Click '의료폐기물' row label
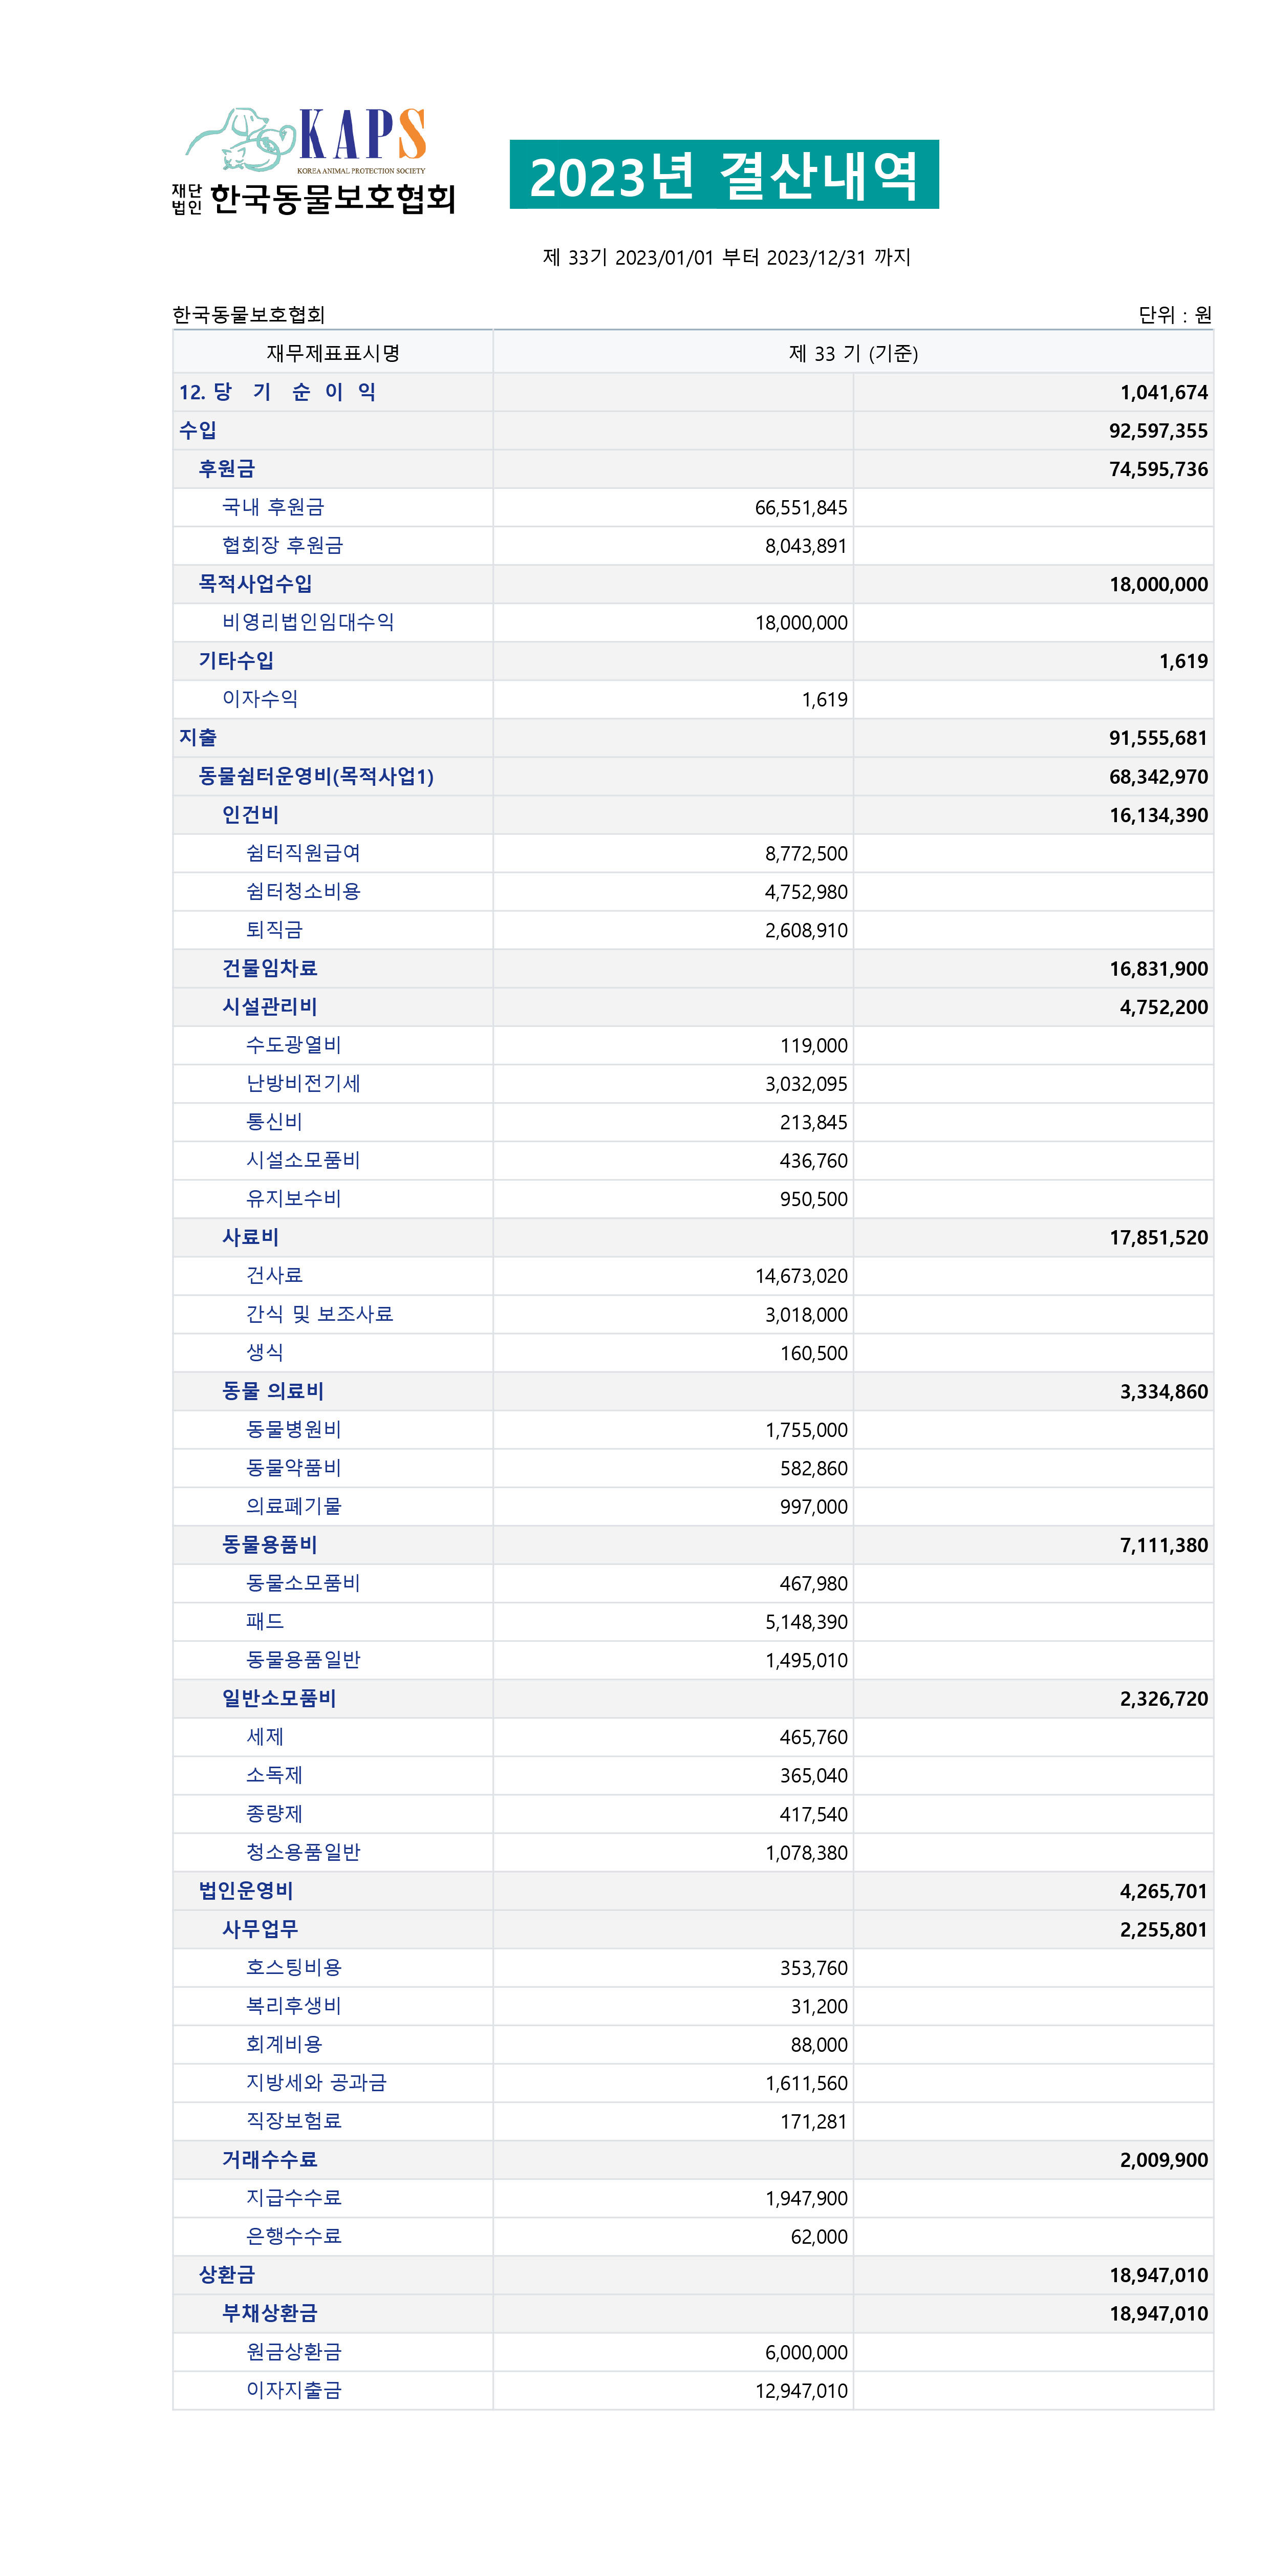Image resolution: width=1271 pixels, height=2576 pixels. click(x=293, y=1506)
